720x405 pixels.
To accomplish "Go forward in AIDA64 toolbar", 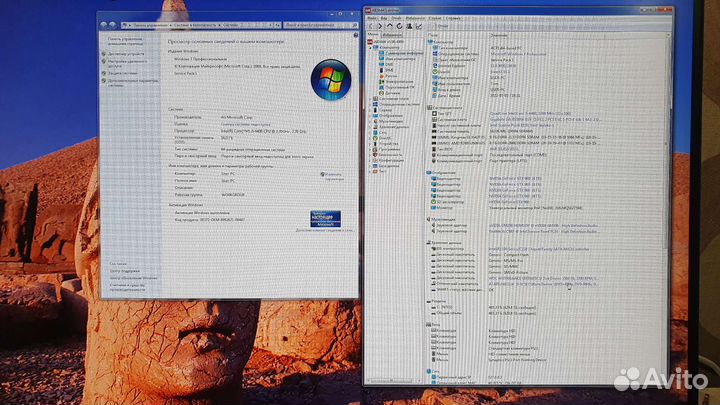I will (x=380, y=26).
